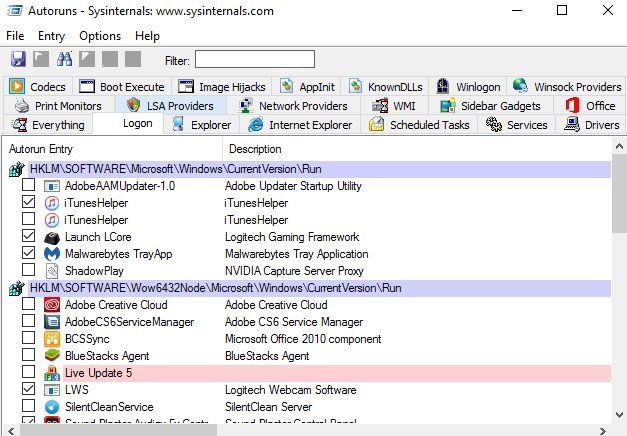The height and width of the screenshot is (436, 627).
Task: Click the Find binoculars toolbar icon
Action: 64,59
